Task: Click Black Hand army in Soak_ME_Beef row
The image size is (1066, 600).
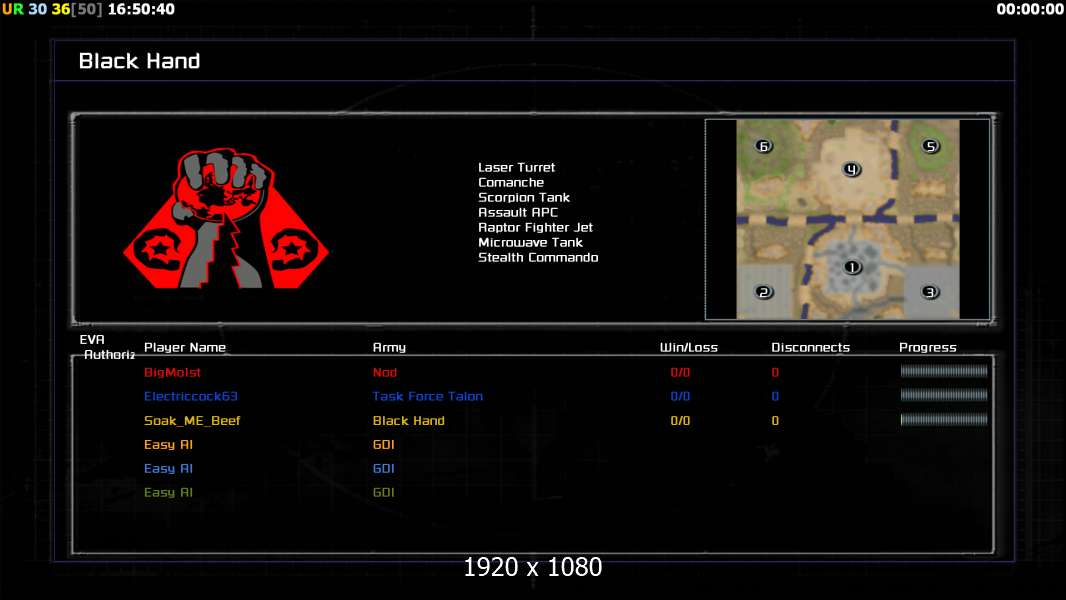Action: point(409,421)
